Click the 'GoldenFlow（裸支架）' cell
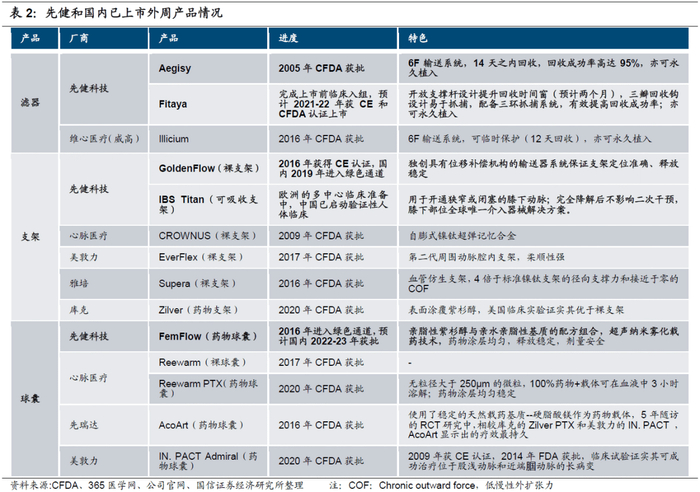700x492 pixels. pyautogui.click(x=208, y=169)
